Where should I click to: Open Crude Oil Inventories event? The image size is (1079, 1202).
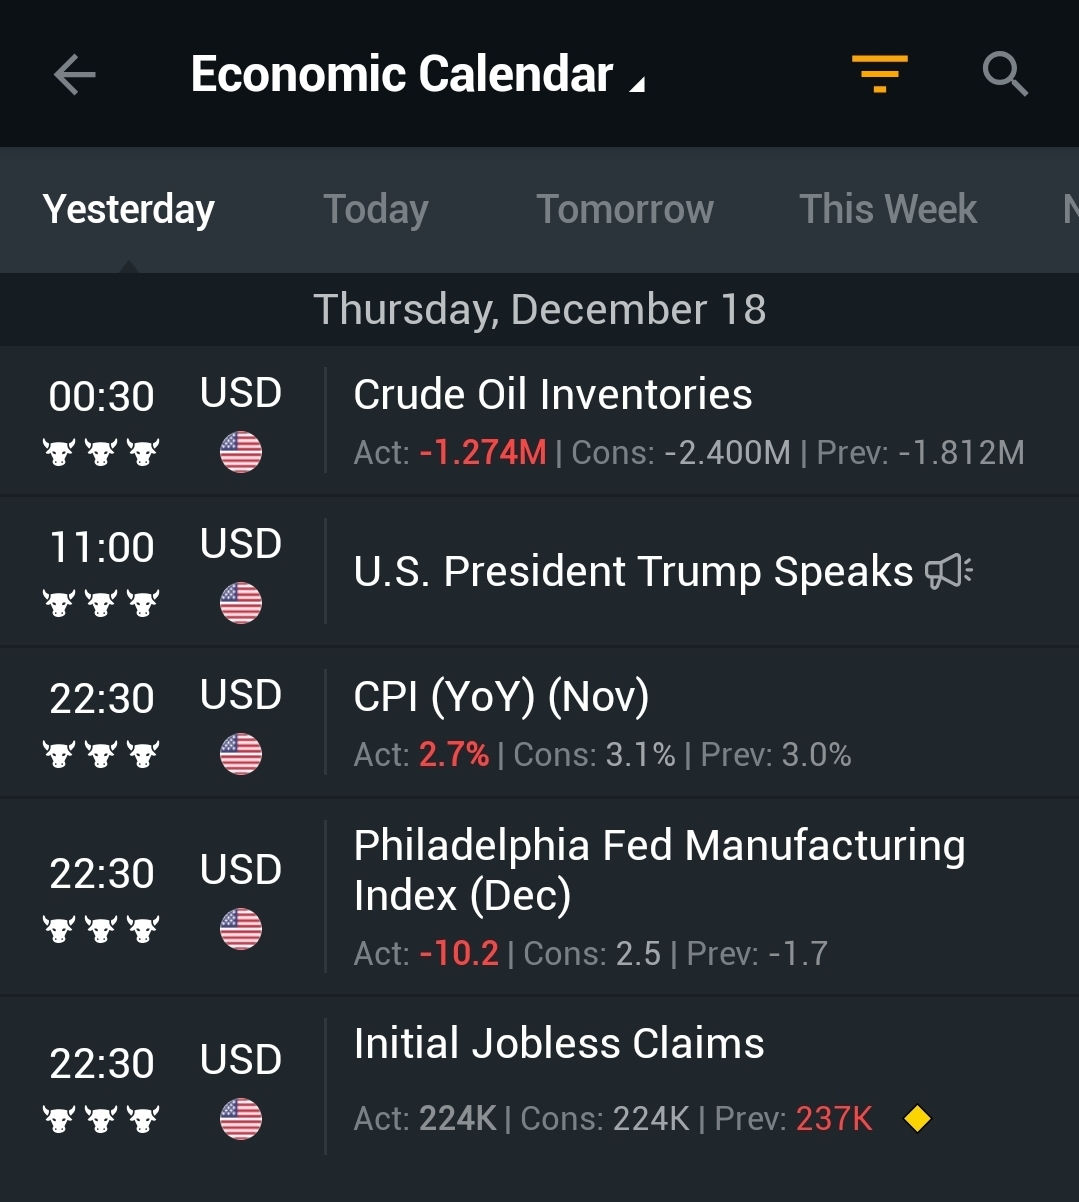pyautogui.click(x=539, y=421)
